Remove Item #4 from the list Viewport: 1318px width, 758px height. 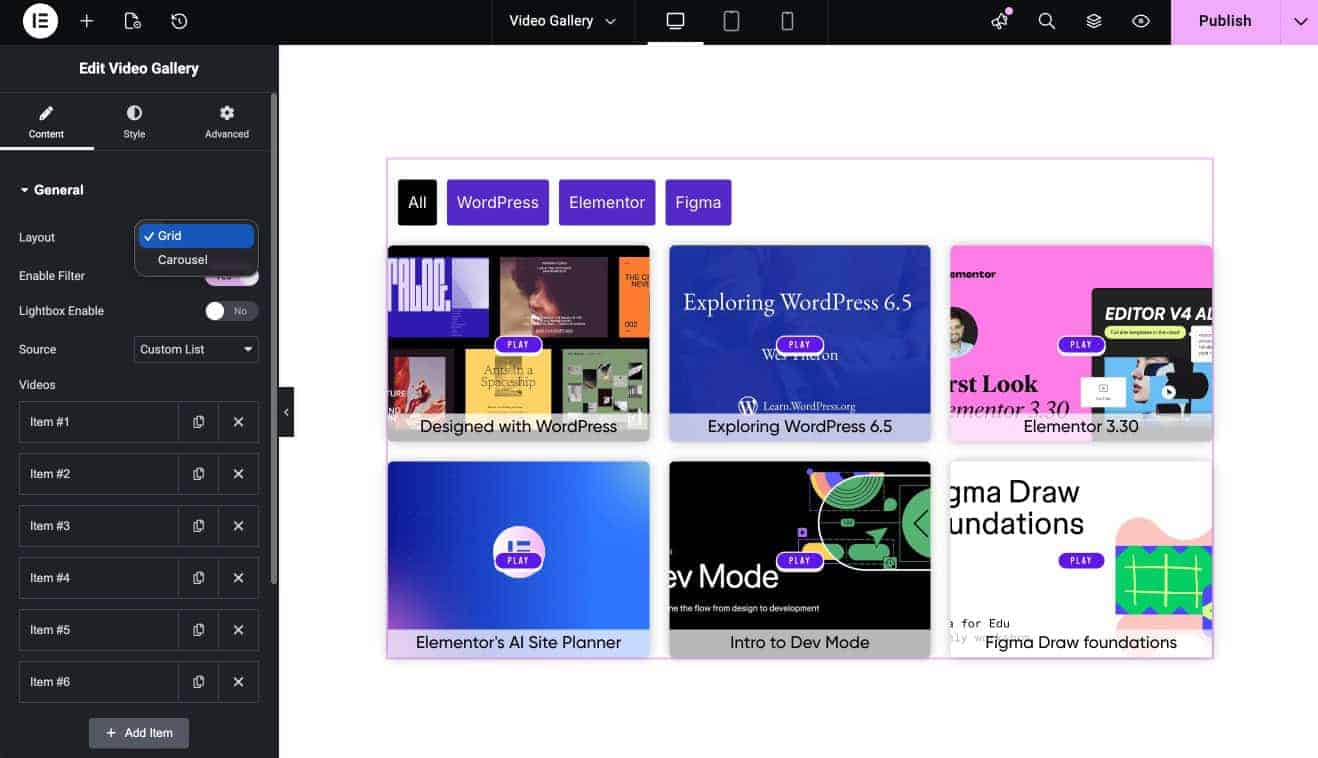point(238,578)
